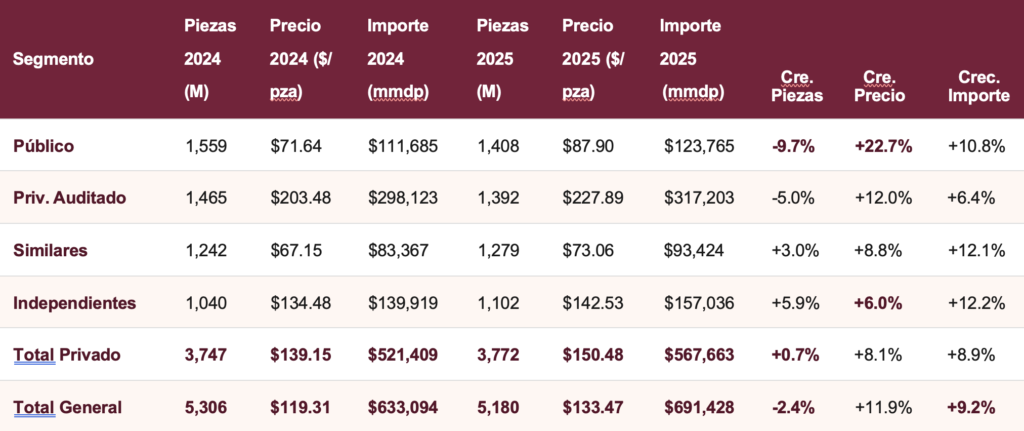The image size is (1024, 431).
Task: Click the Importe 2025 (mmdp) column header
Action: click(691, 59)
